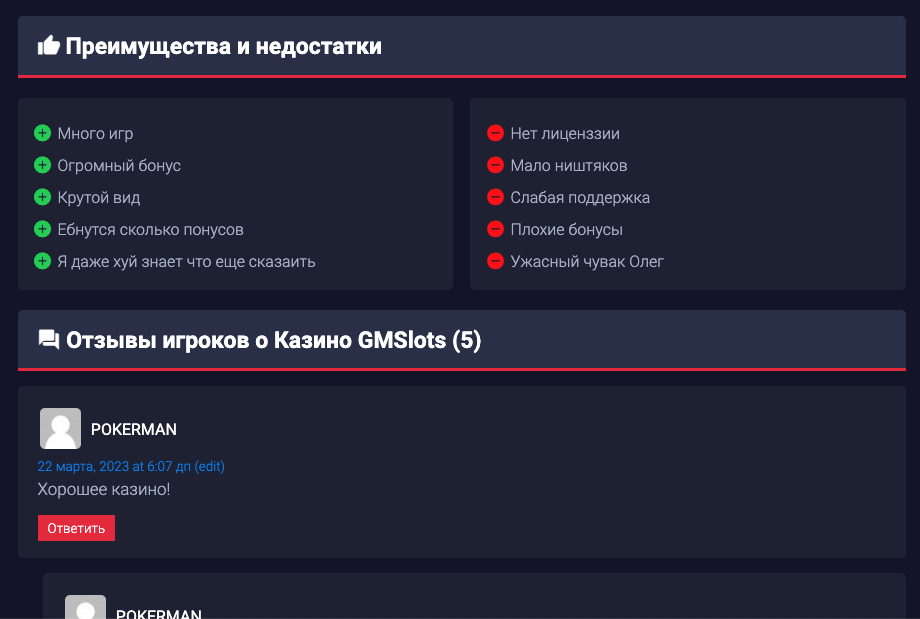Click the green plus icon beside "Много игр"
Viewport: 920px width, 619px height.
42,133
